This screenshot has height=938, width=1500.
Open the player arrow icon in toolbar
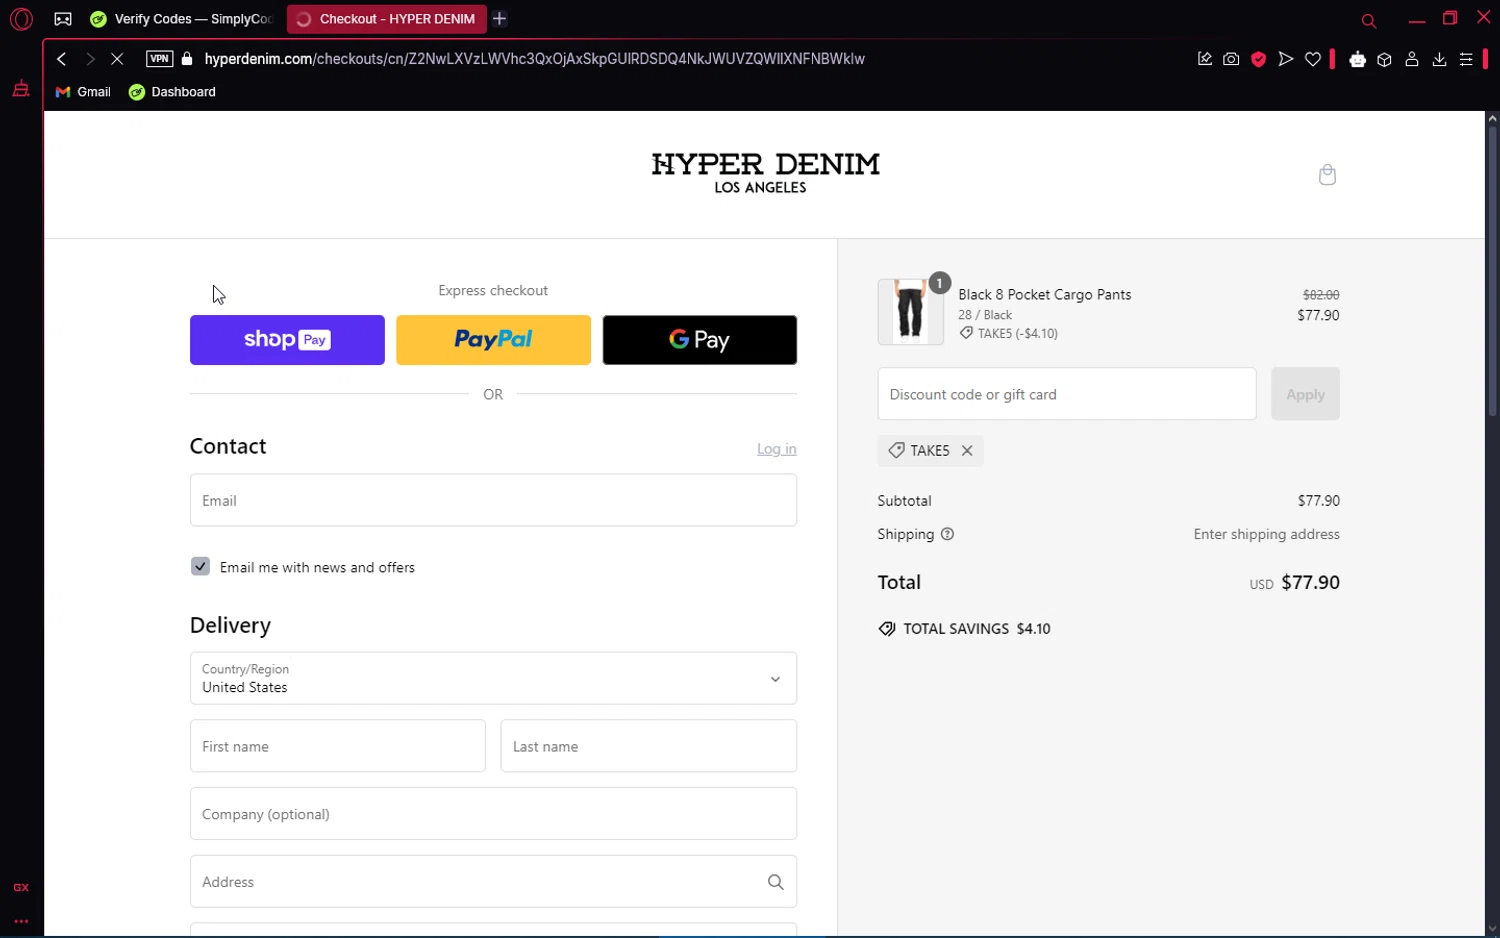tap(1286, 59)
